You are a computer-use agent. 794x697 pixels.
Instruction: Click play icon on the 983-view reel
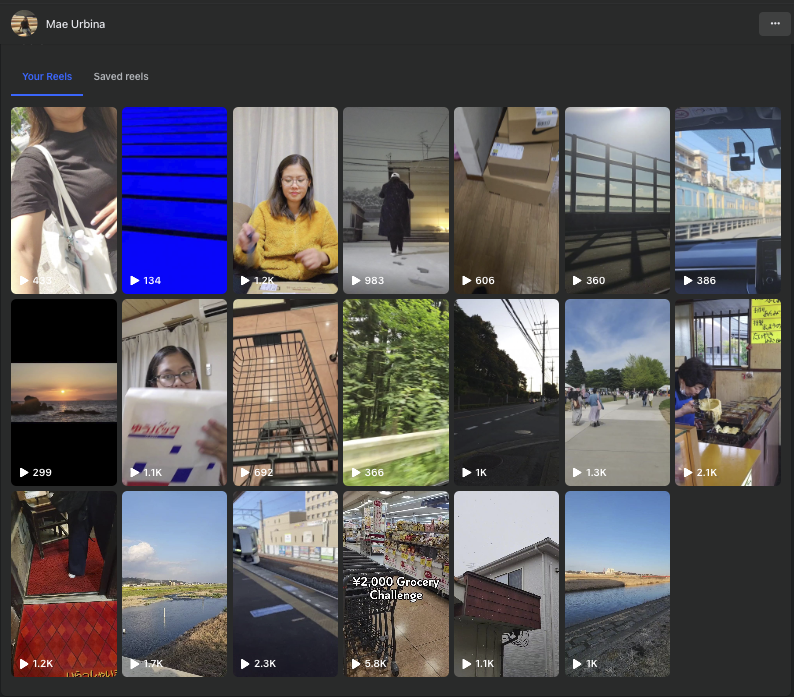click(355, 281)
